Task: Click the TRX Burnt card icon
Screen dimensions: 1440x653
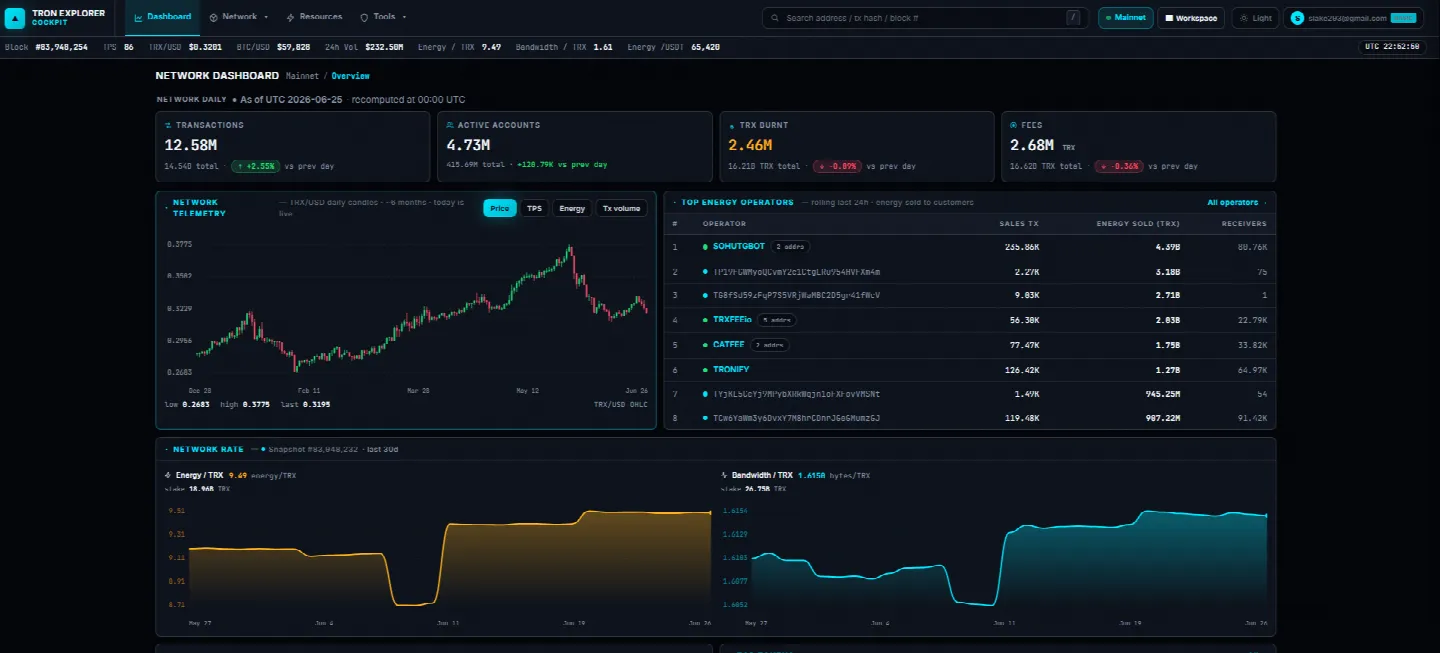Action: (x=732, y=125)
